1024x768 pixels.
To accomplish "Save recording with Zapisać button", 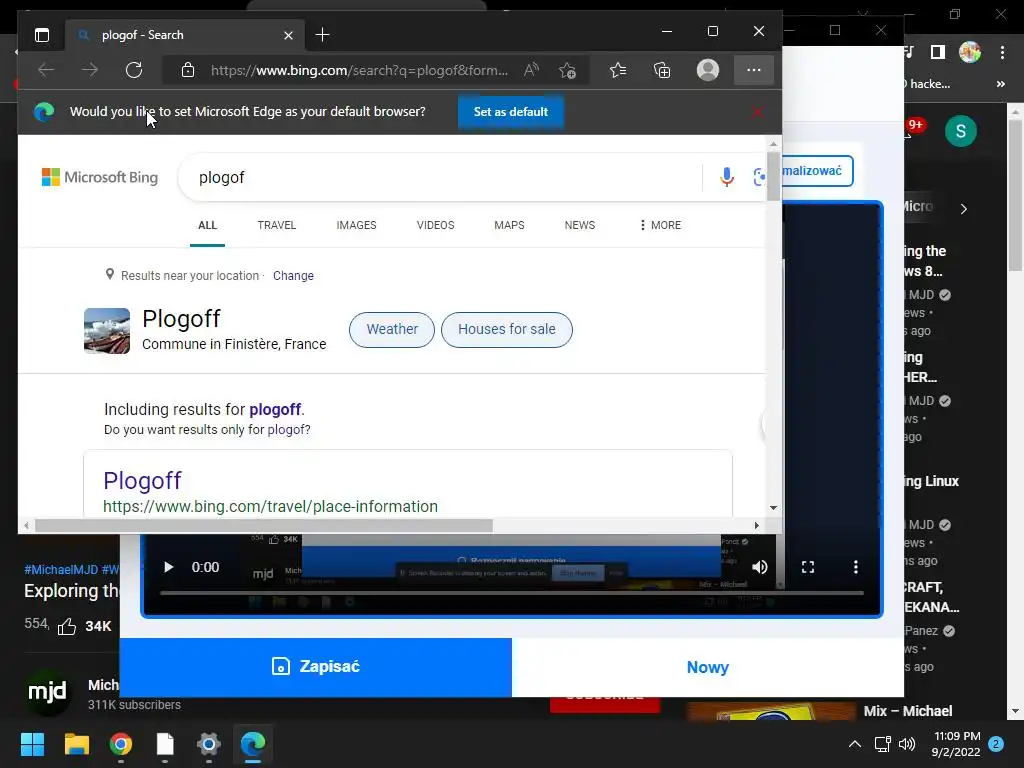I will click(x=316, y=667).
